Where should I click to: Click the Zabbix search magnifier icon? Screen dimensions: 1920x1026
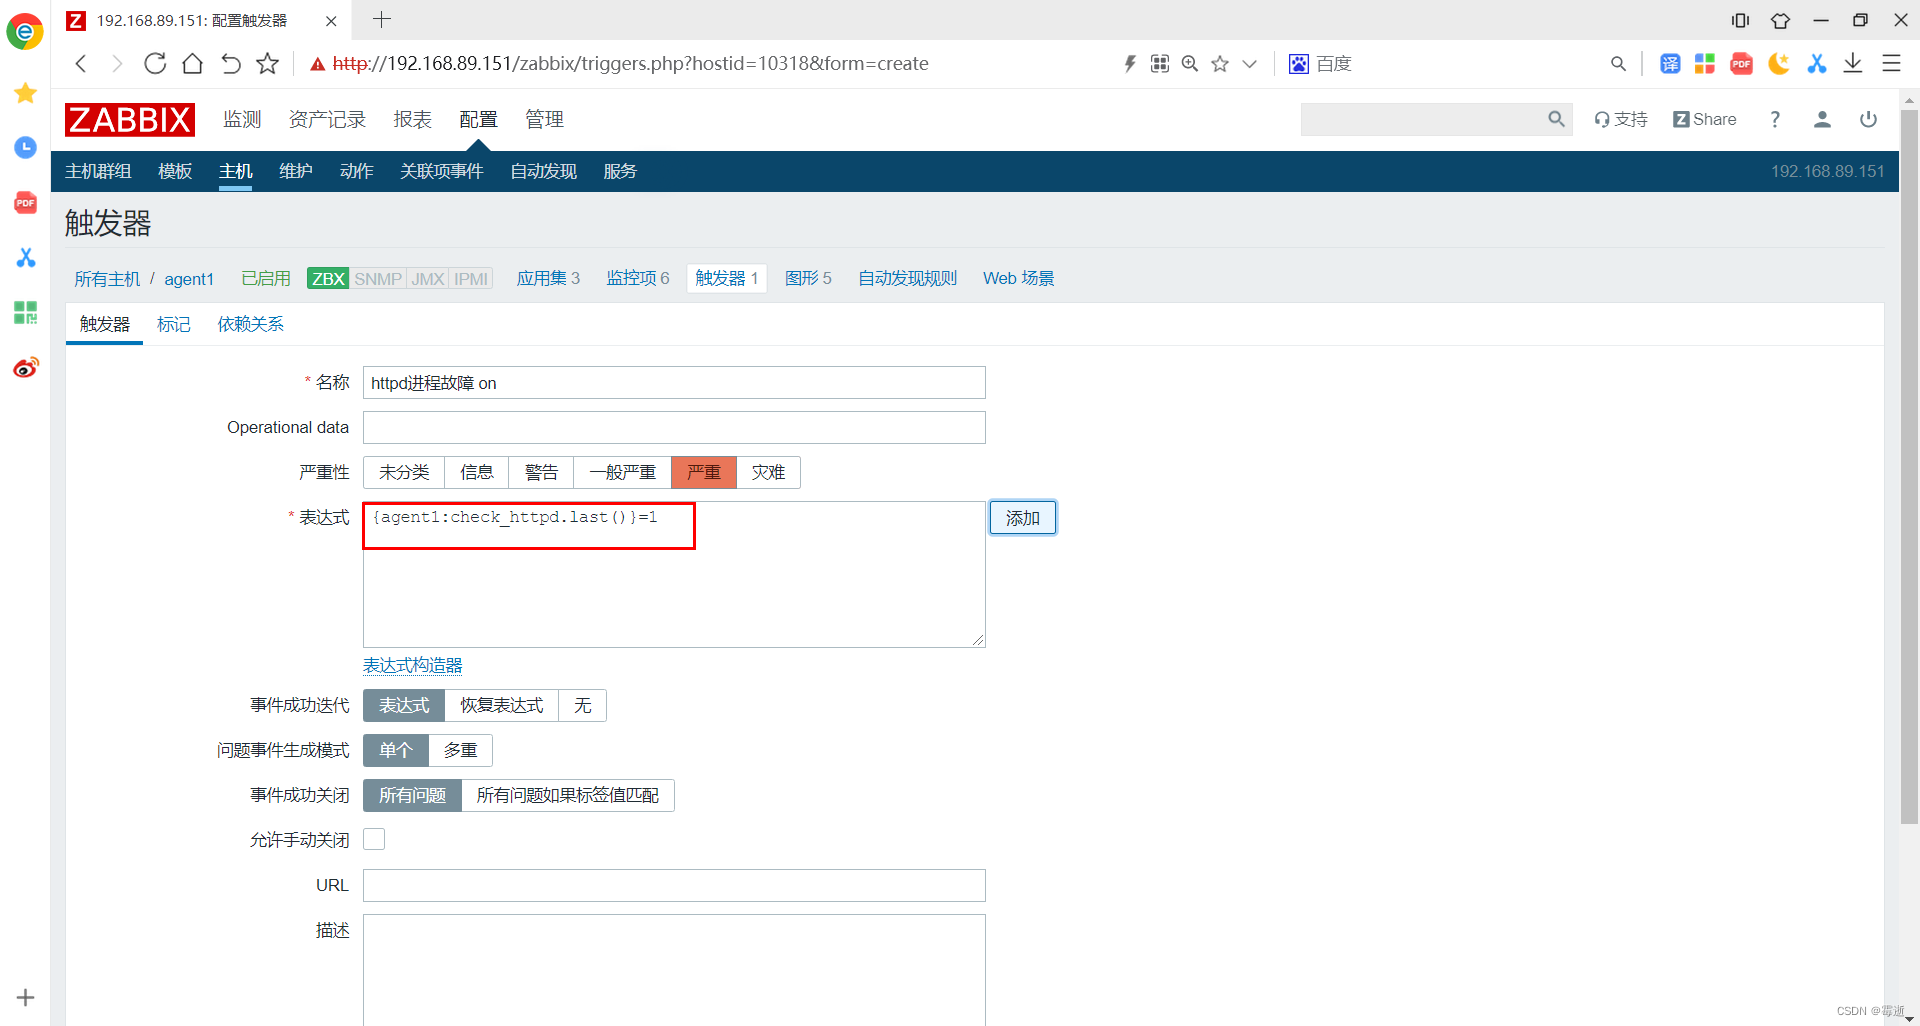click(x=1556, y=119)
